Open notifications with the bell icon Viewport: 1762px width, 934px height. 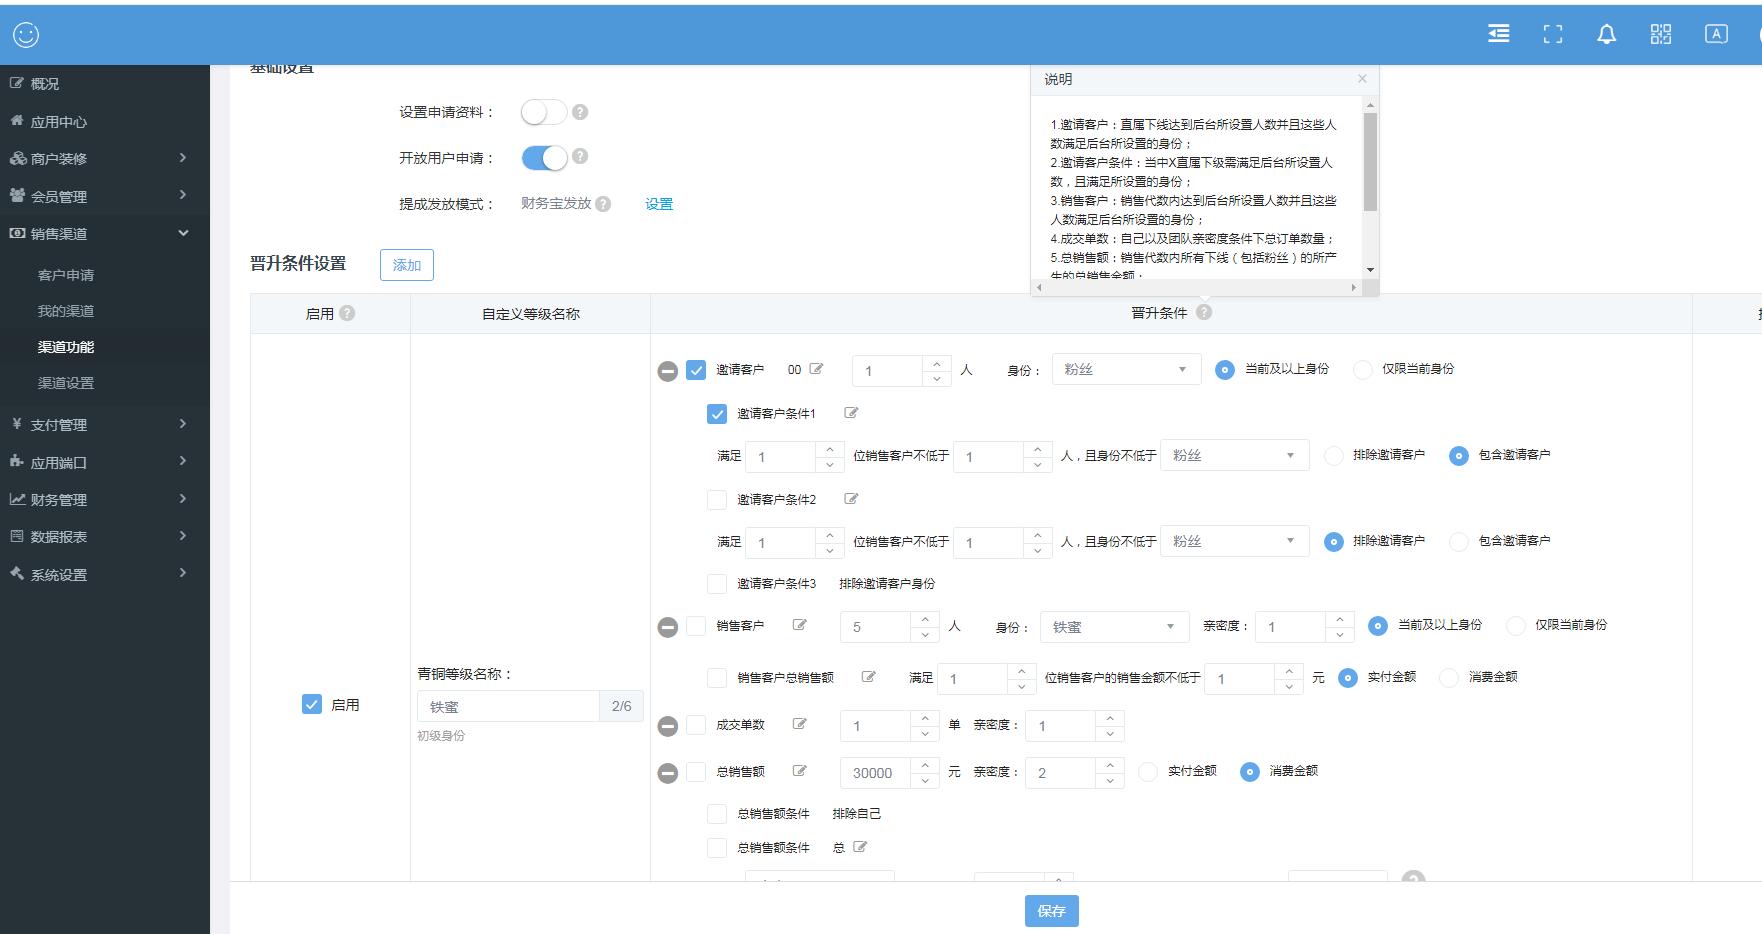tap(1607, 33)
